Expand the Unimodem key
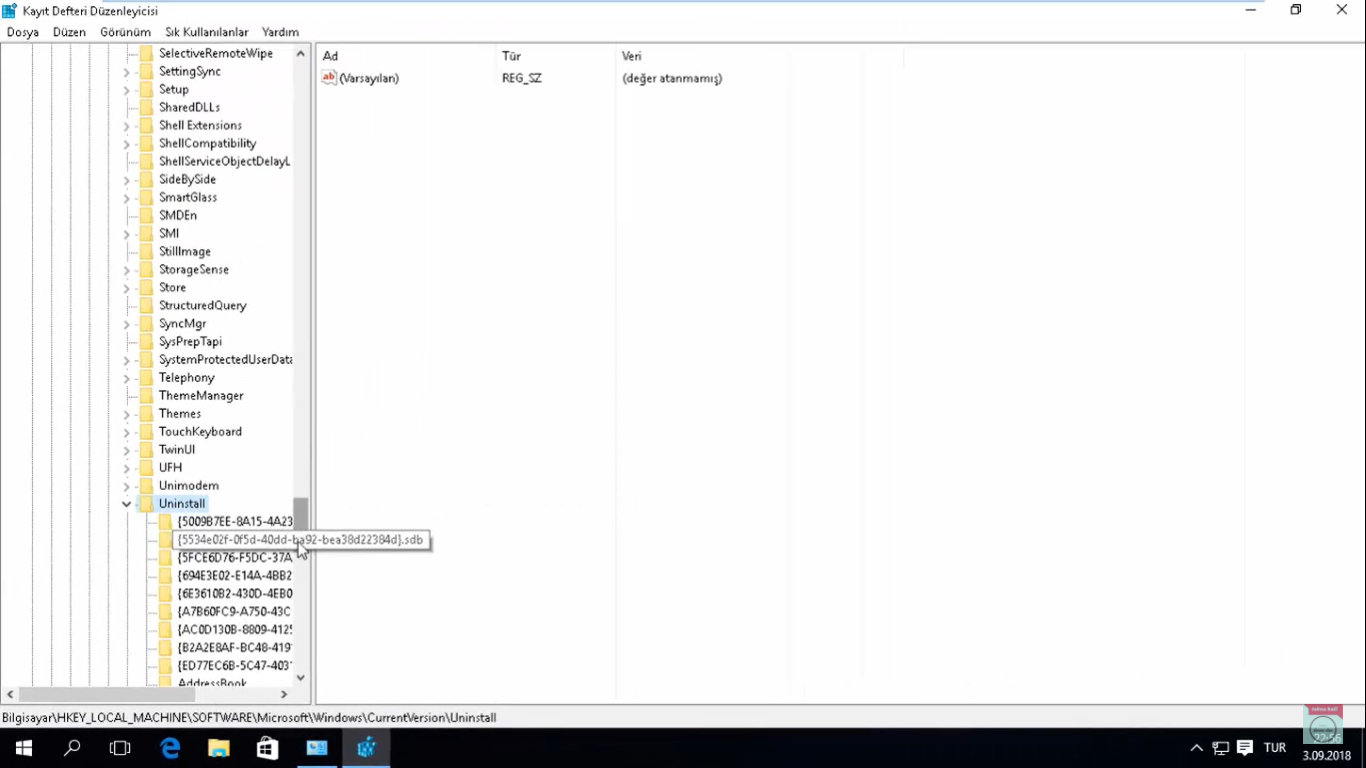 pos(127,486)
